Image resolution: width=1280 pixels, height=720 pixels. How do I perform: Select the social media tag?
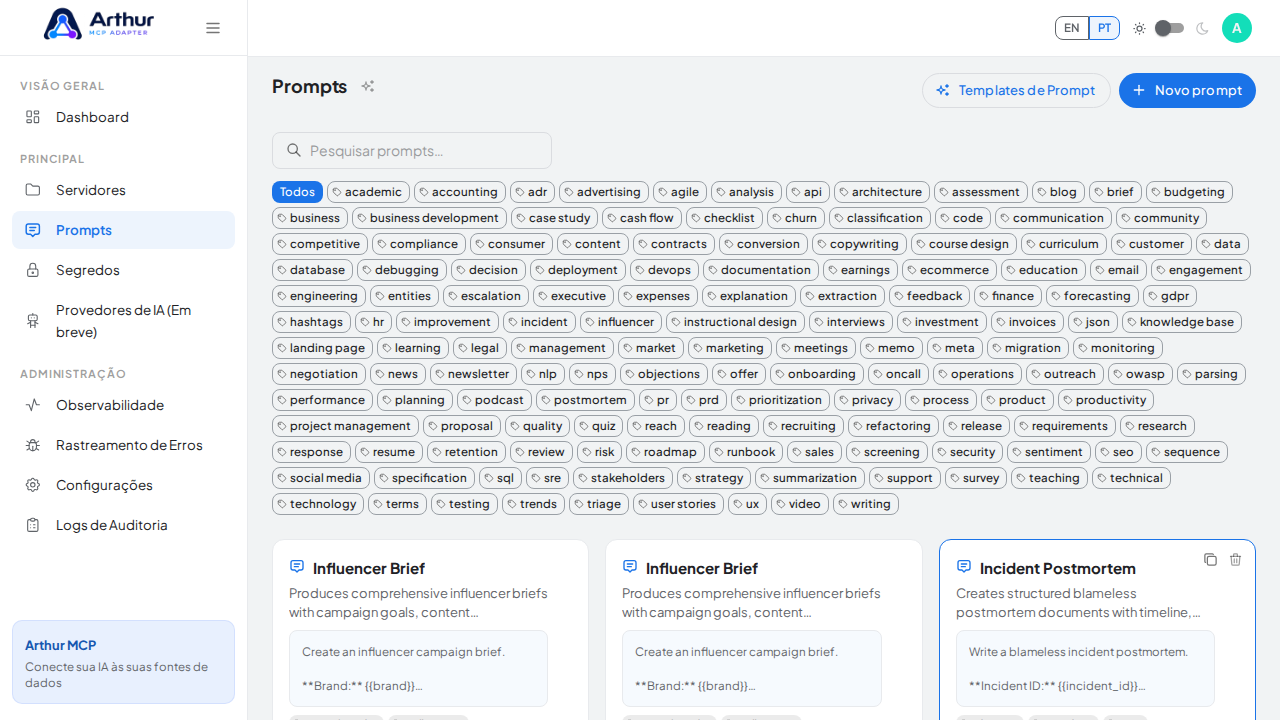321,478
